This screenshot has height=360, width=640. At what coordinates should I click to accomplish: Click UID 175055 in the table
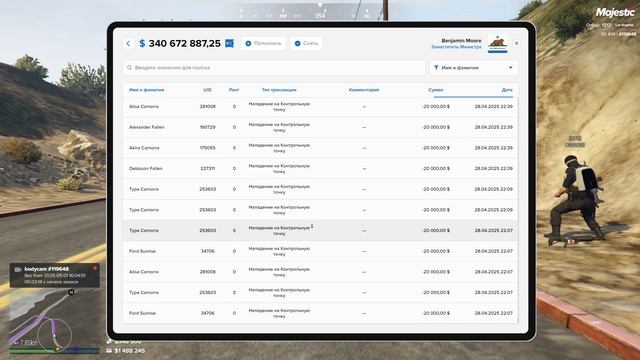tap(207, 148)
